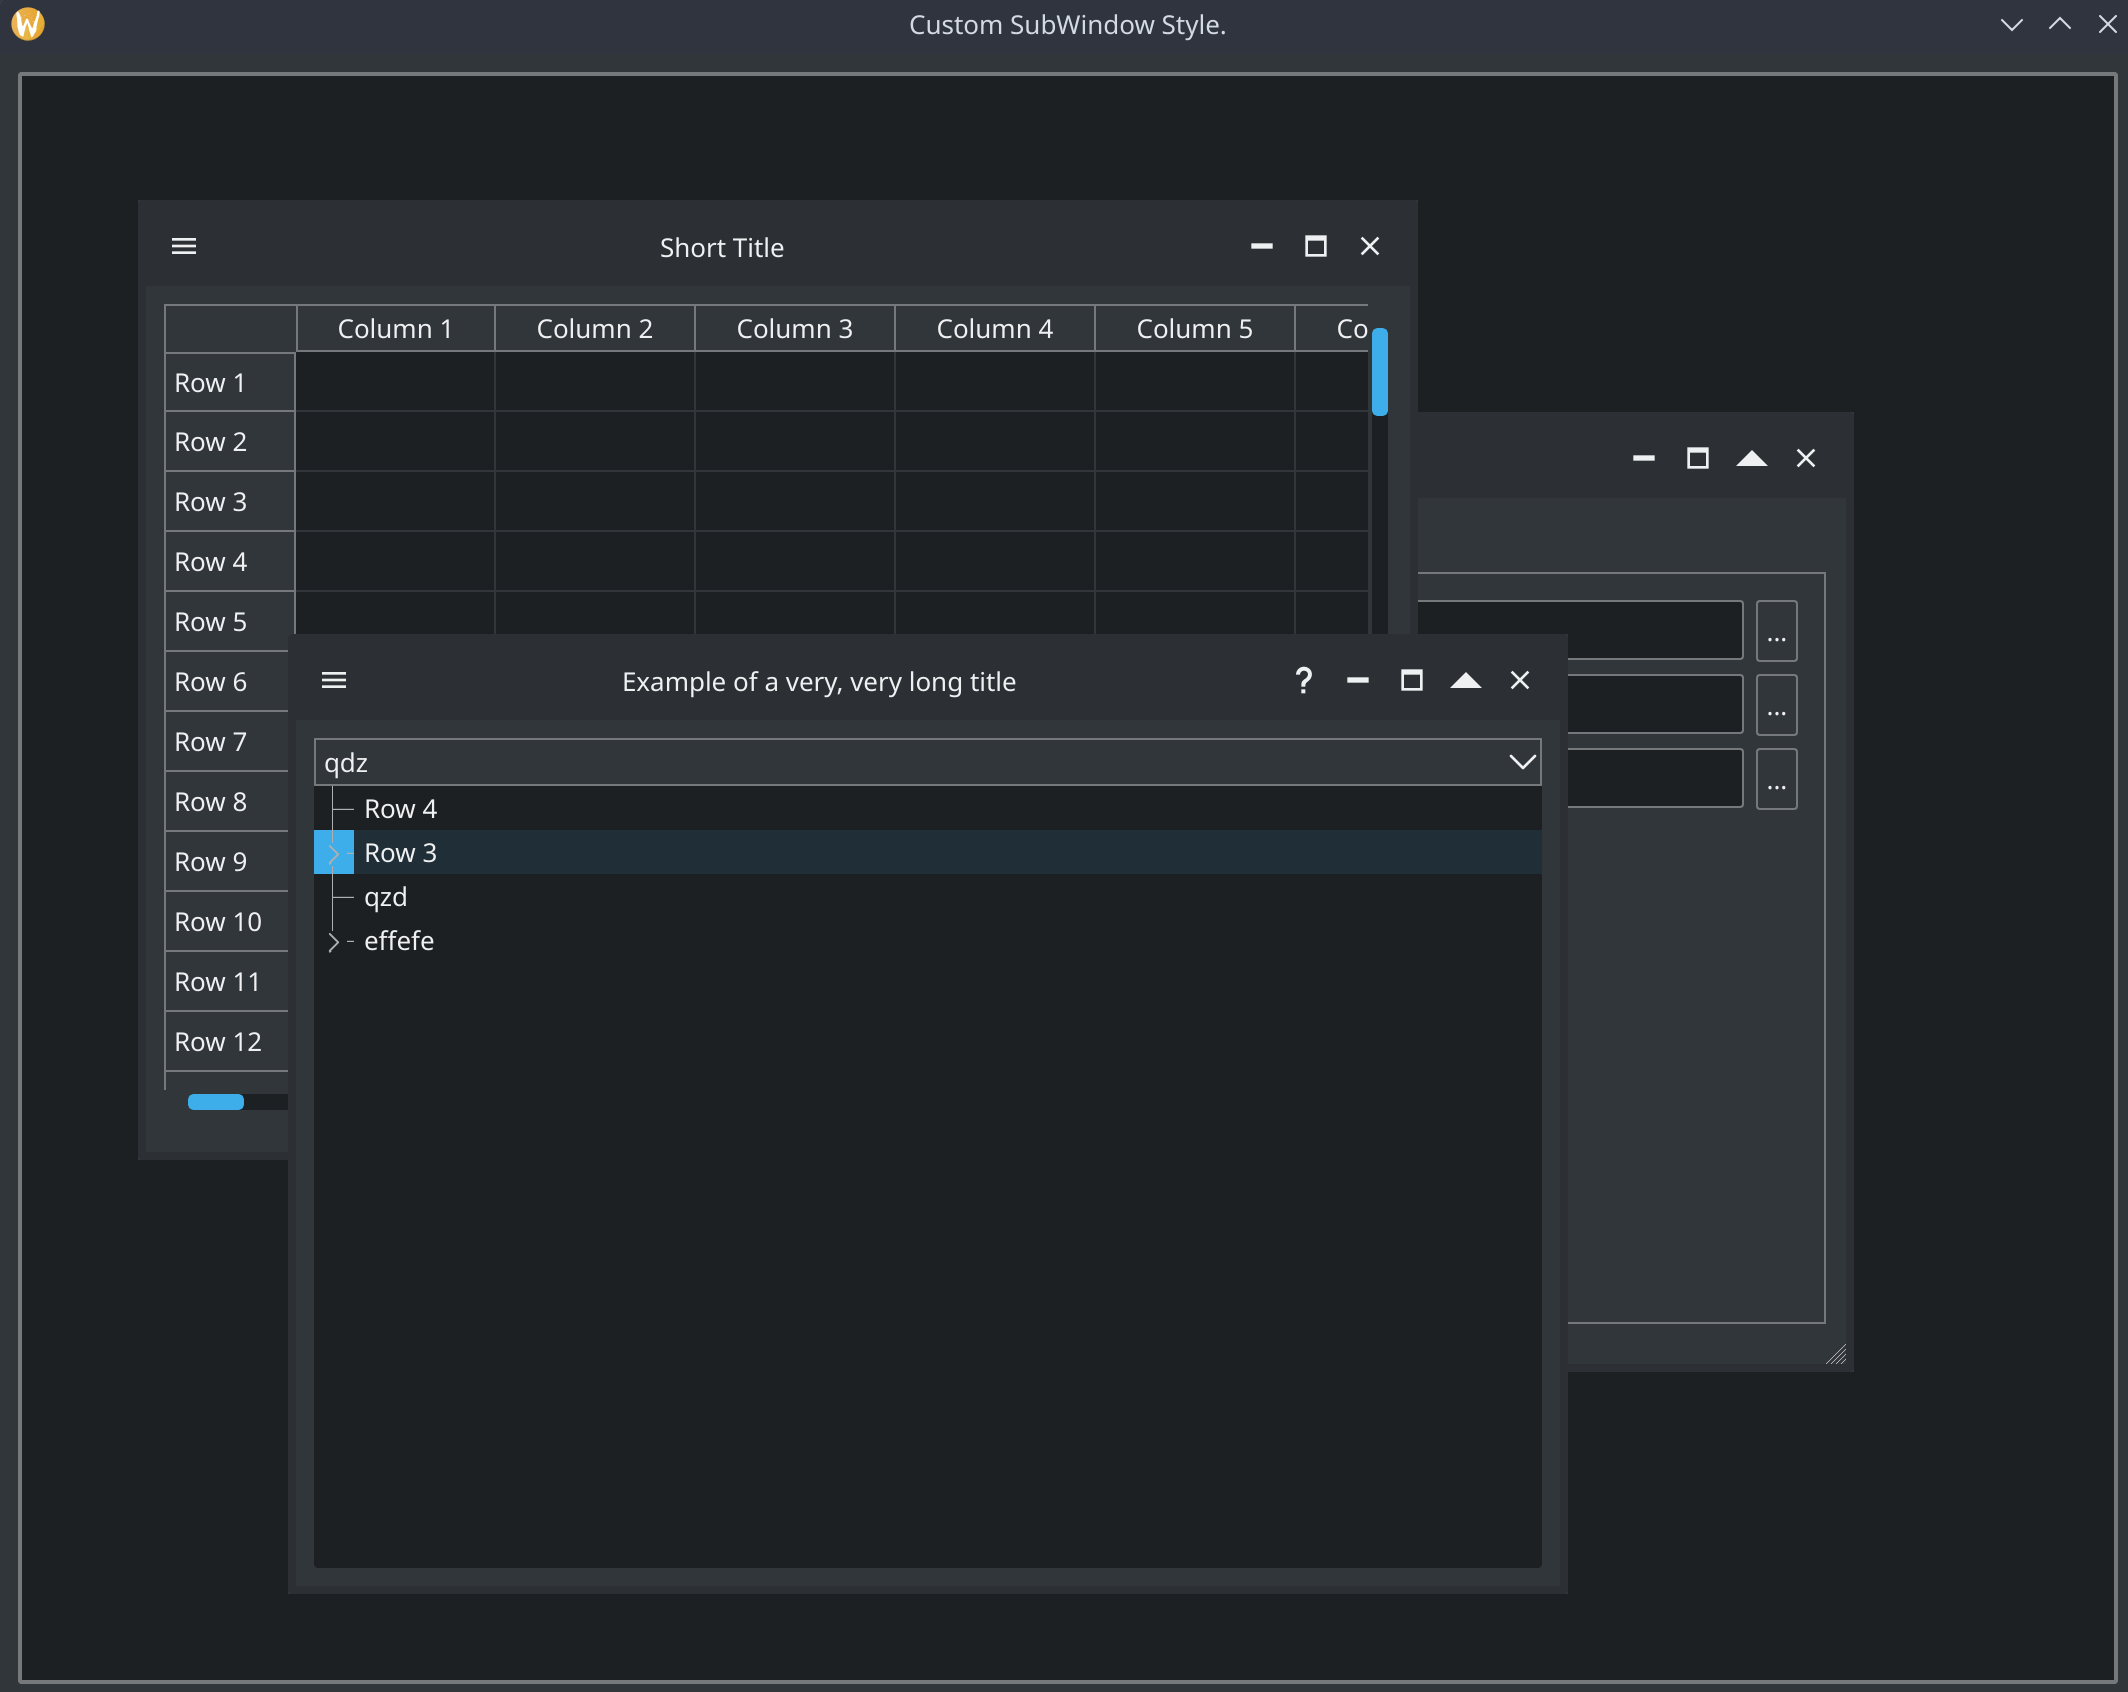Select the Row 1 header in the table
Screen dimensions: 2128x1692
230,382
